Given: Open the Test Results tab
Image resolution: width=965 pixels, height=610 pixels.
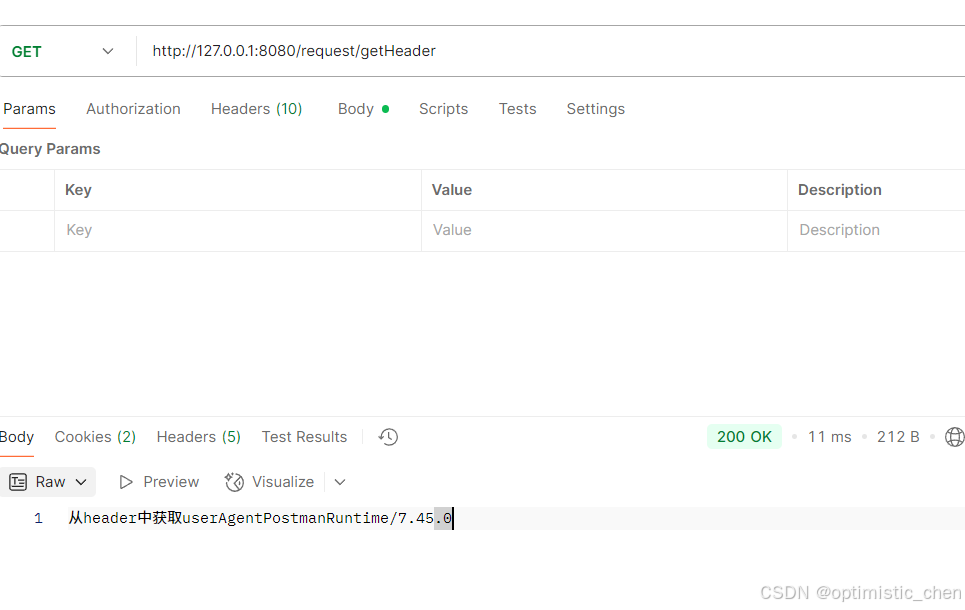Looking at the screenshot, I should (305, 437).
